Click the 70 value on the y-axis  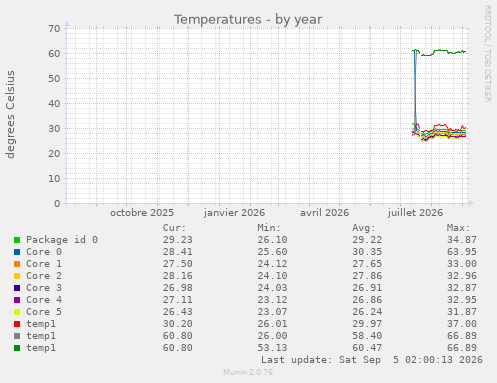[54, 29]
